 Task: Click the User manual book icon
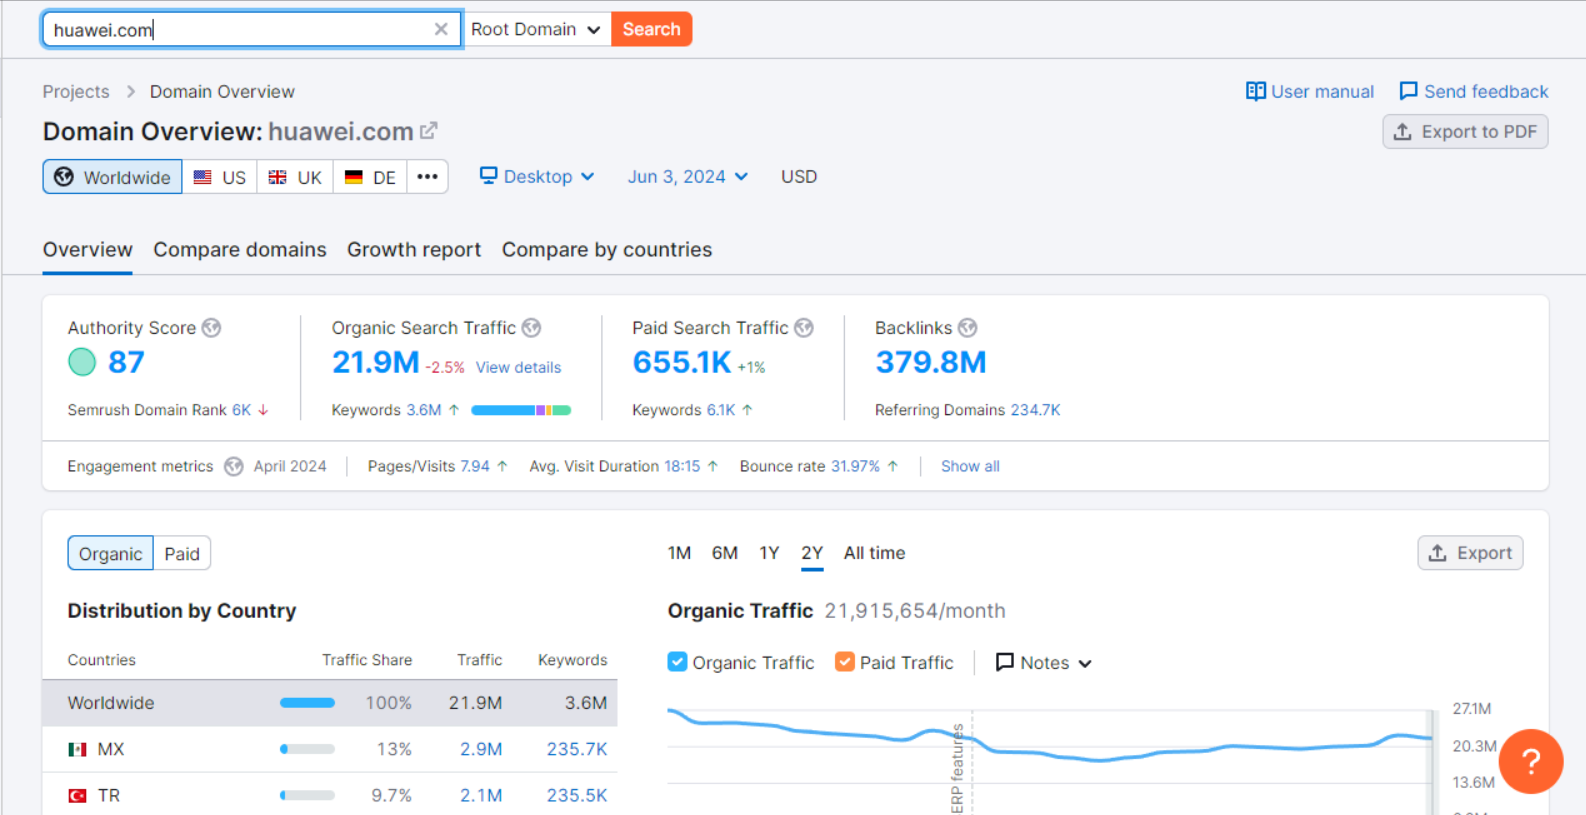tap(1256, 91)
